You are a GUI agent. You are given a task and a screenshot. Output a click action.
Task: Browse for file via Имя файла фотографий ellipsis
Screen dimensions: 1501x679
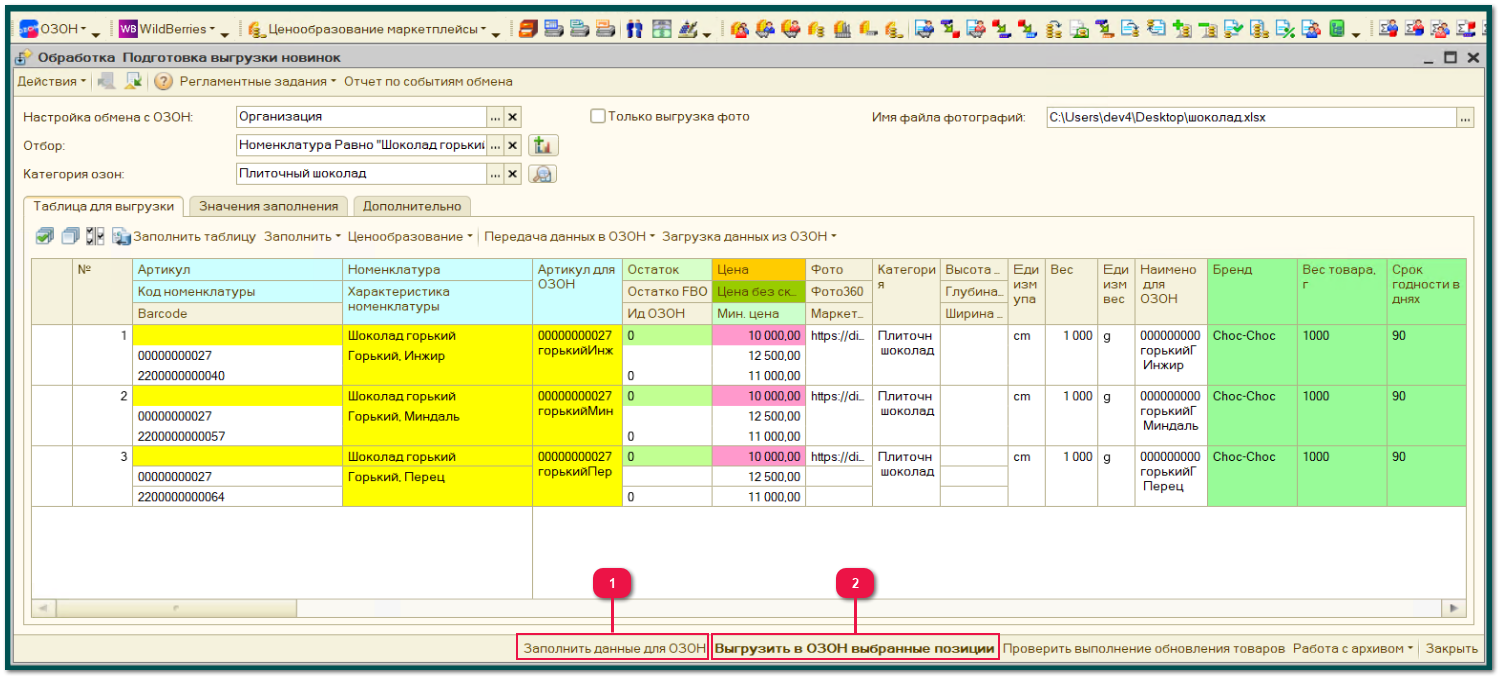click(x=1466, y=118)
